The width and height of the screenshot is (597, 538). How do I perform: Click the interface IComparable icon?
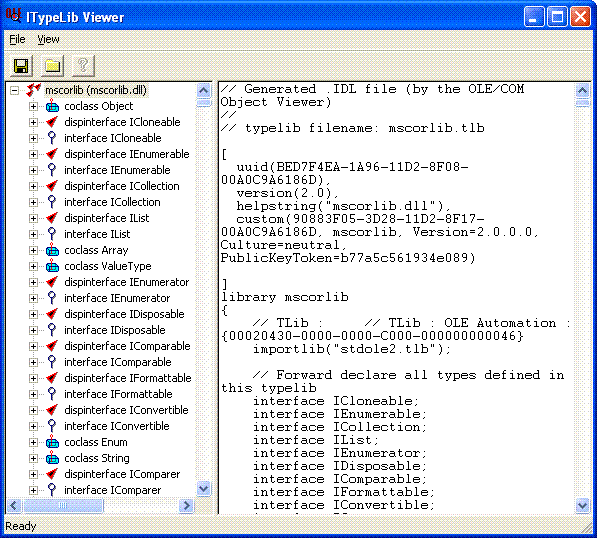pyautogui.click(x=52, y=362)
